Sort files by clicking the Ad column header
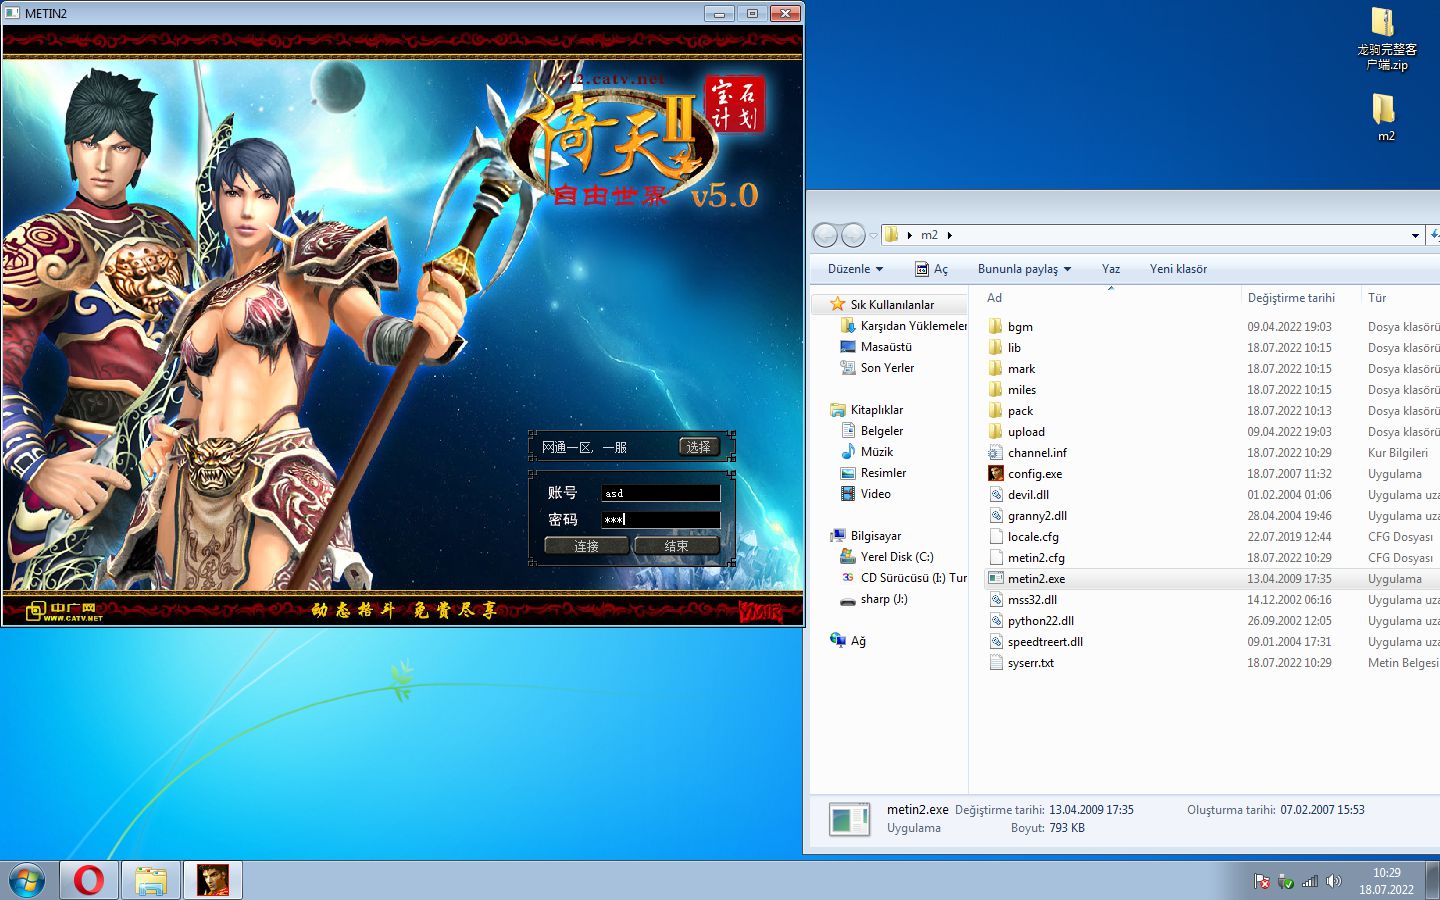Screen dimensions: 1440x900 (x=994, y=297)
